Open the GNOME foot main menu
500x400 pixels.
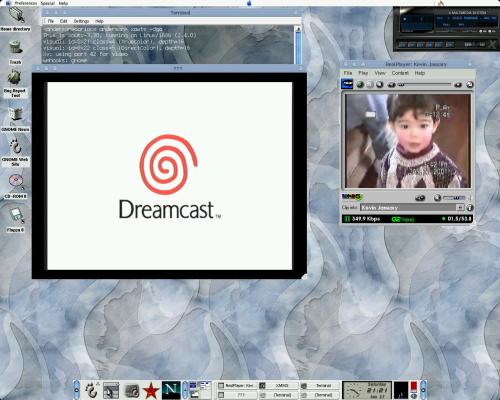coord(92,390)
